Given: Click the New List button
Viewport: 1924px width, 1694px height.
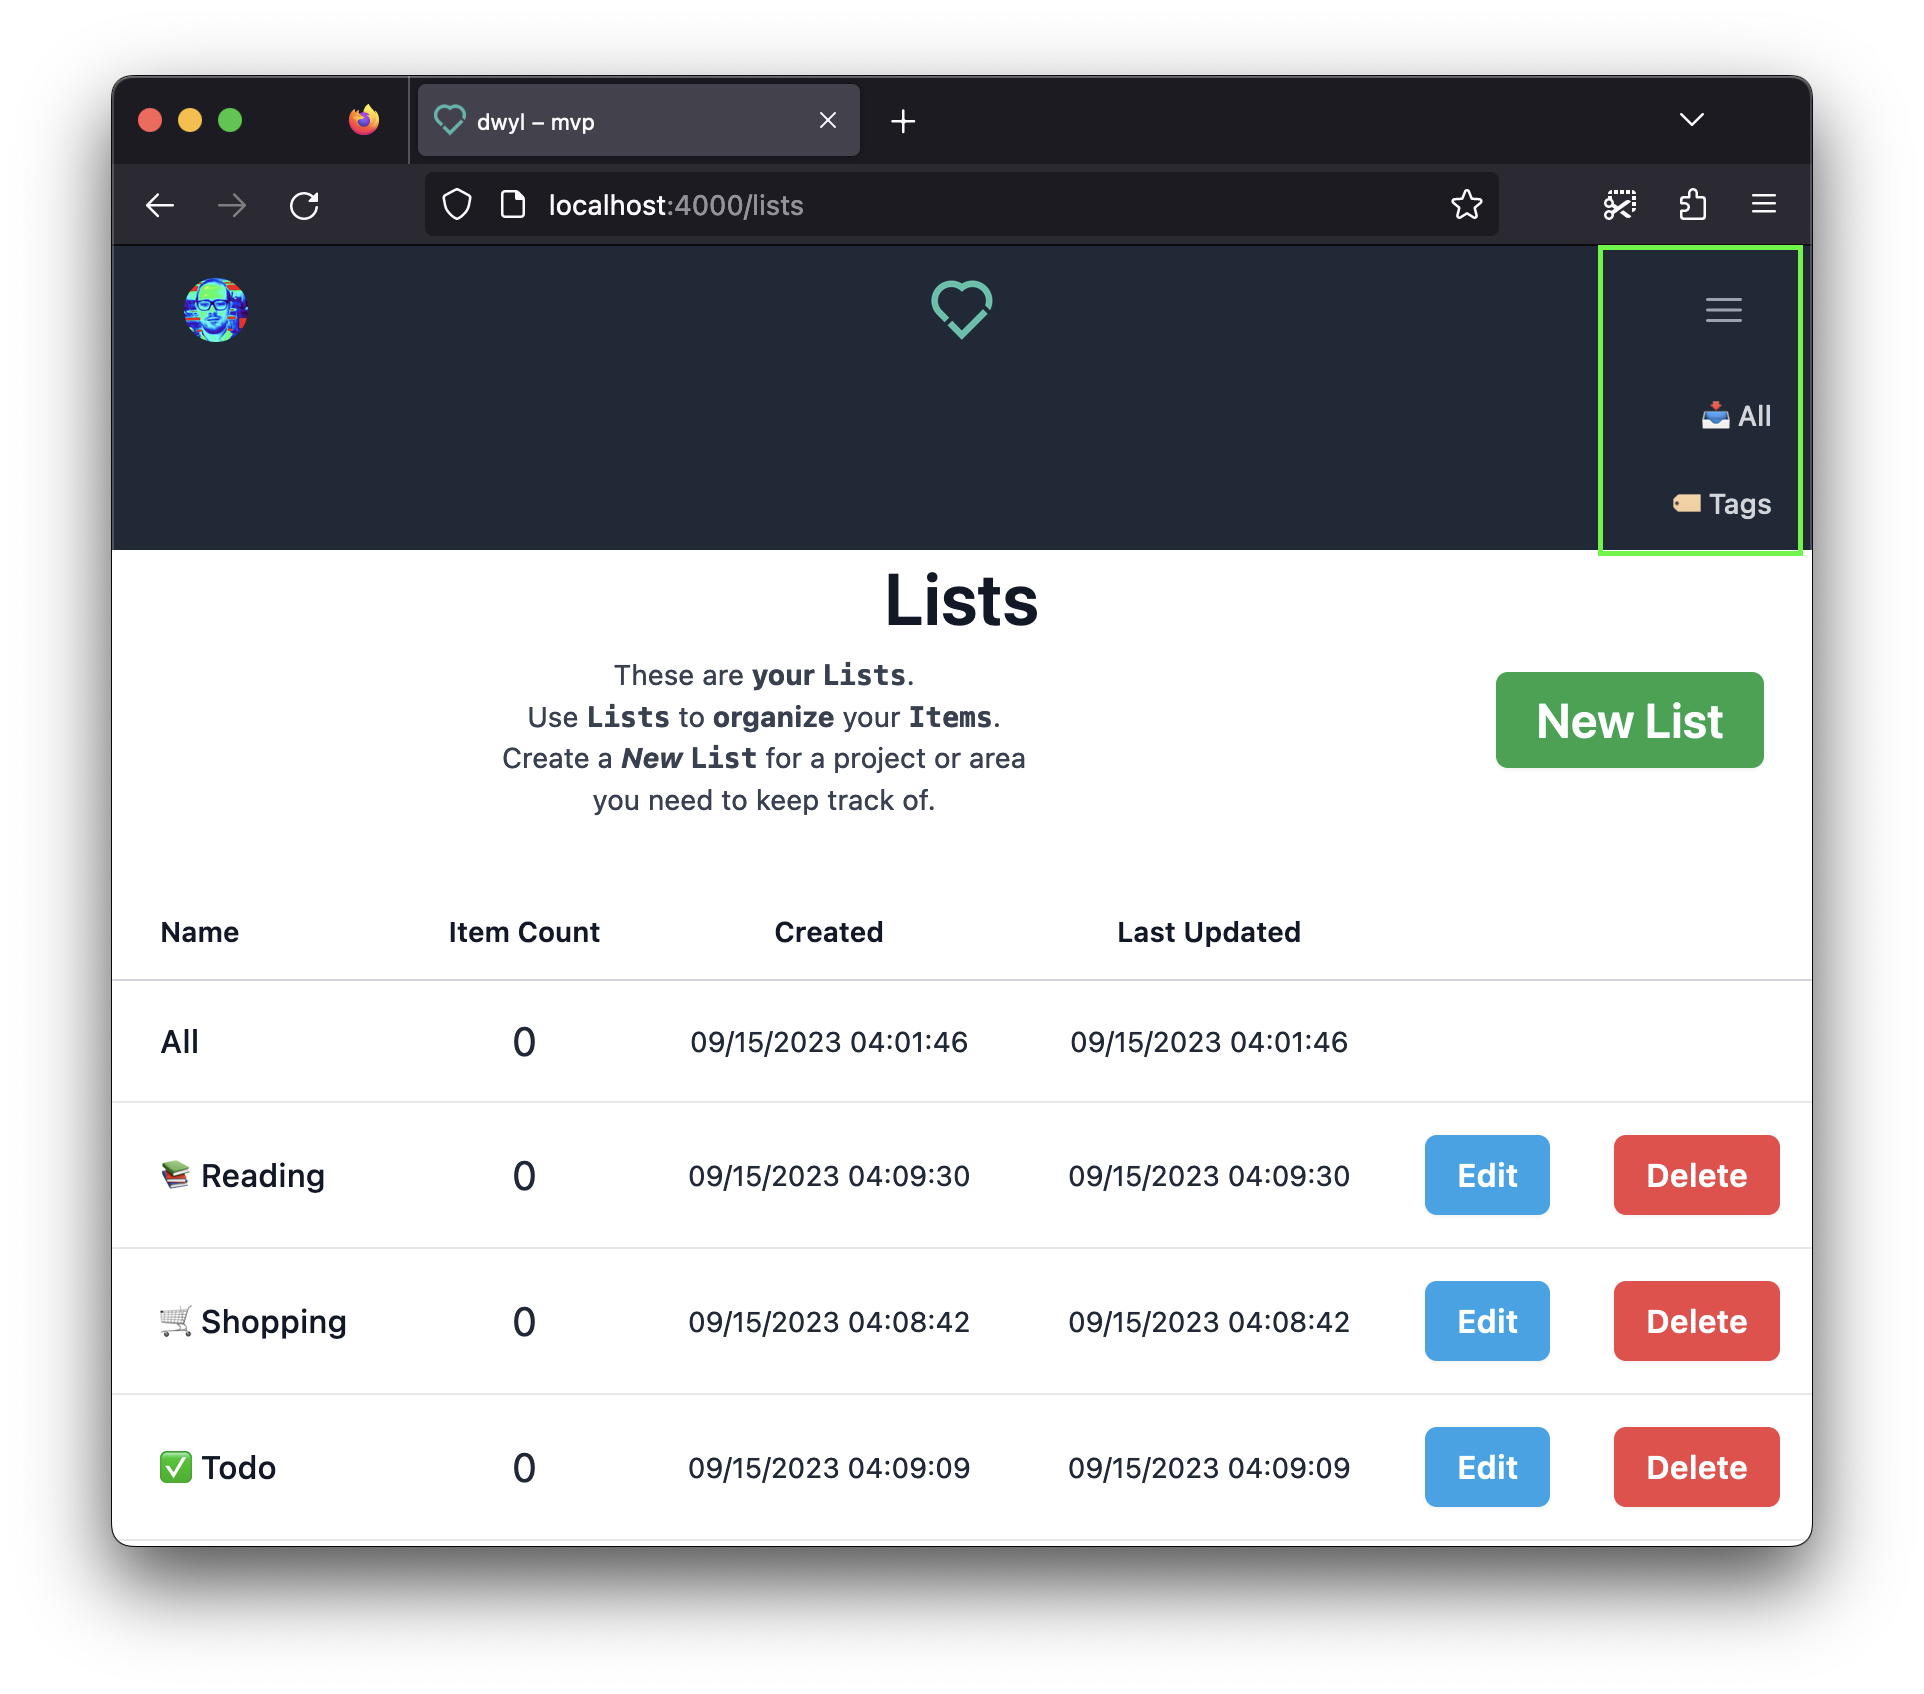Looking at the screenshot, I should tap(1629, 720).
